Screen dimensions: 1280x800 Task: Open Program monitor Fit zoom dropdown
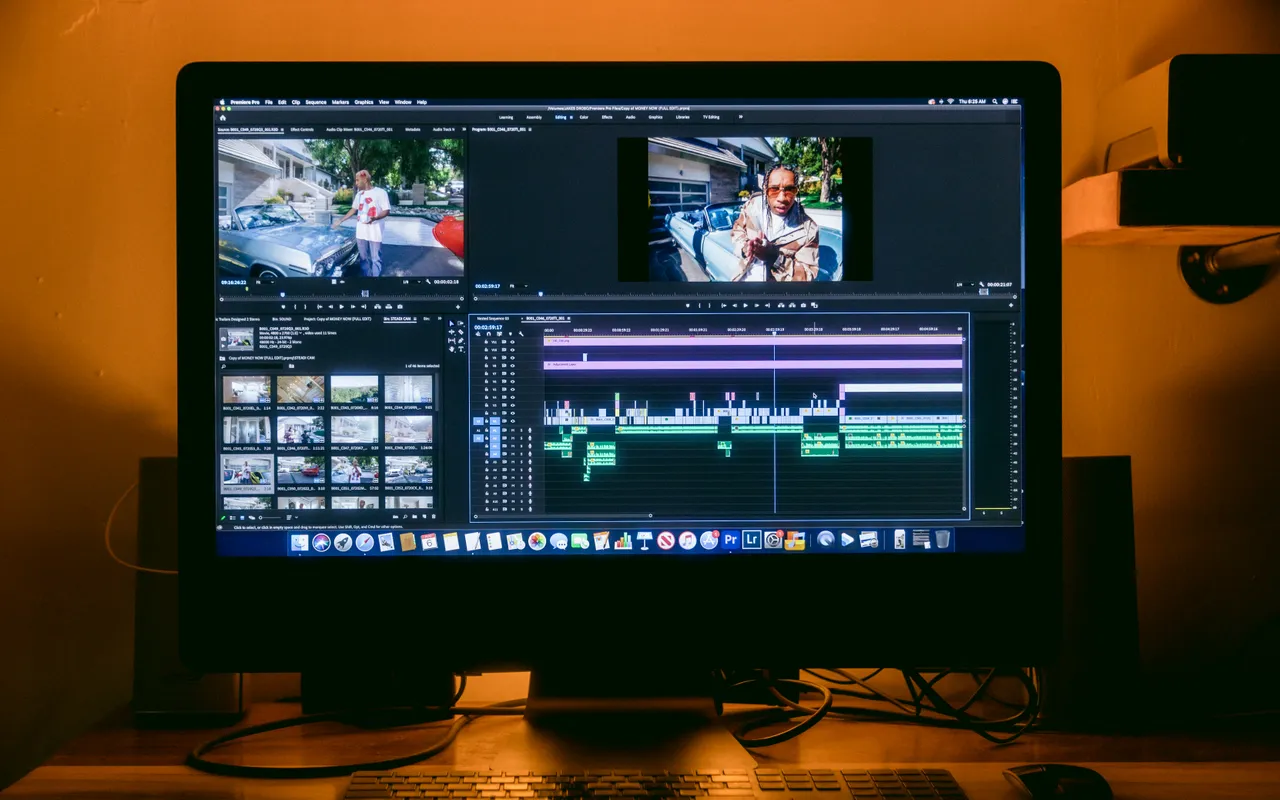click(x=518, y=286)
